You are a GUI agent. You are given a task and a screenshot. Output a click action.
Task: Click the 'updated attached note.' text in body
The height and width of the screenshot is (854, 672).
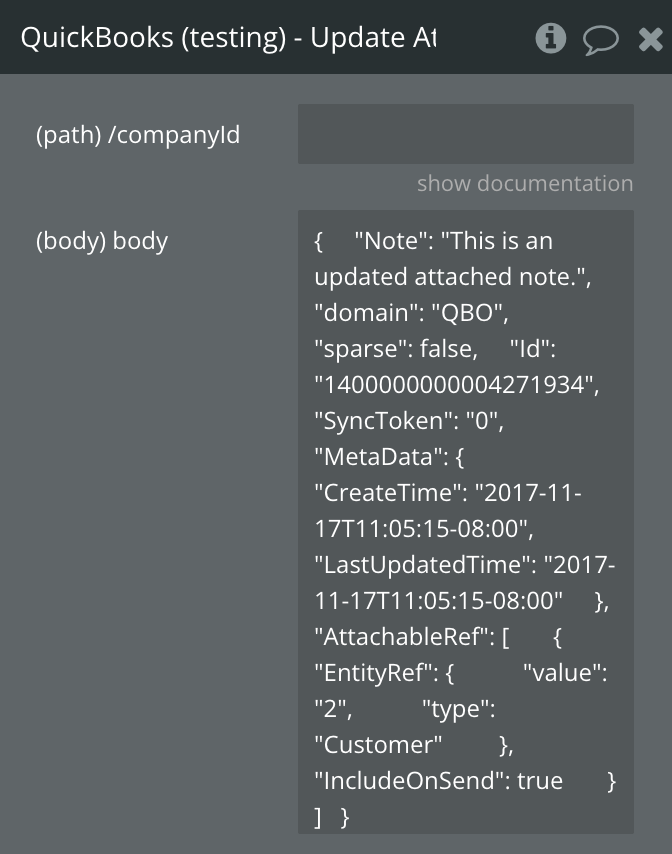452,277
